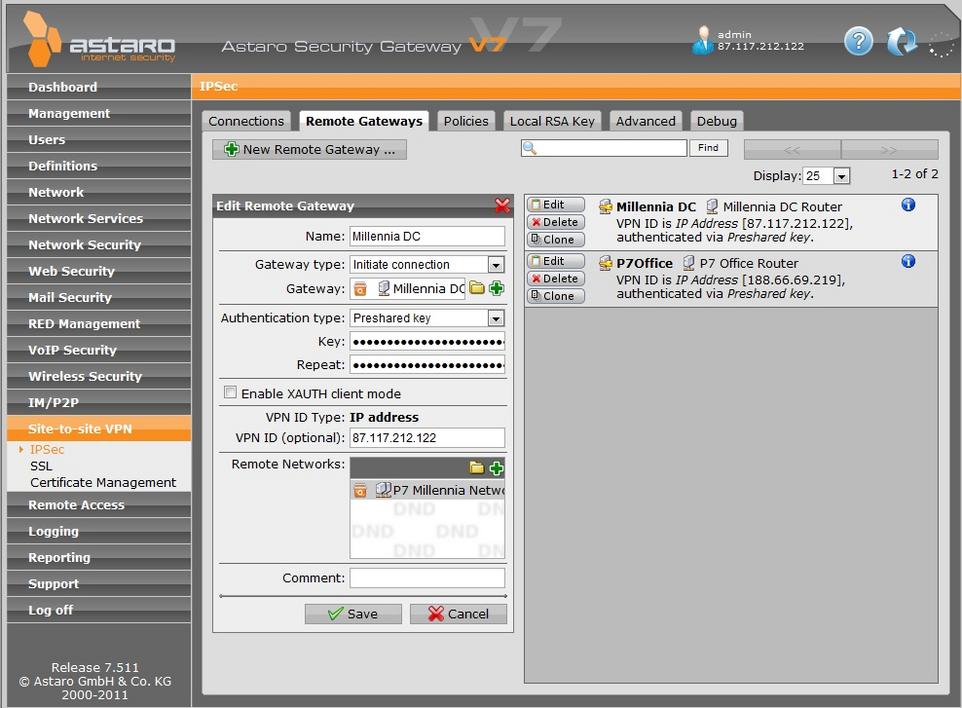The width and height of the screenshot is (962, 708).
Task: Expand the Mail Security menu
Action: [99, 298]
